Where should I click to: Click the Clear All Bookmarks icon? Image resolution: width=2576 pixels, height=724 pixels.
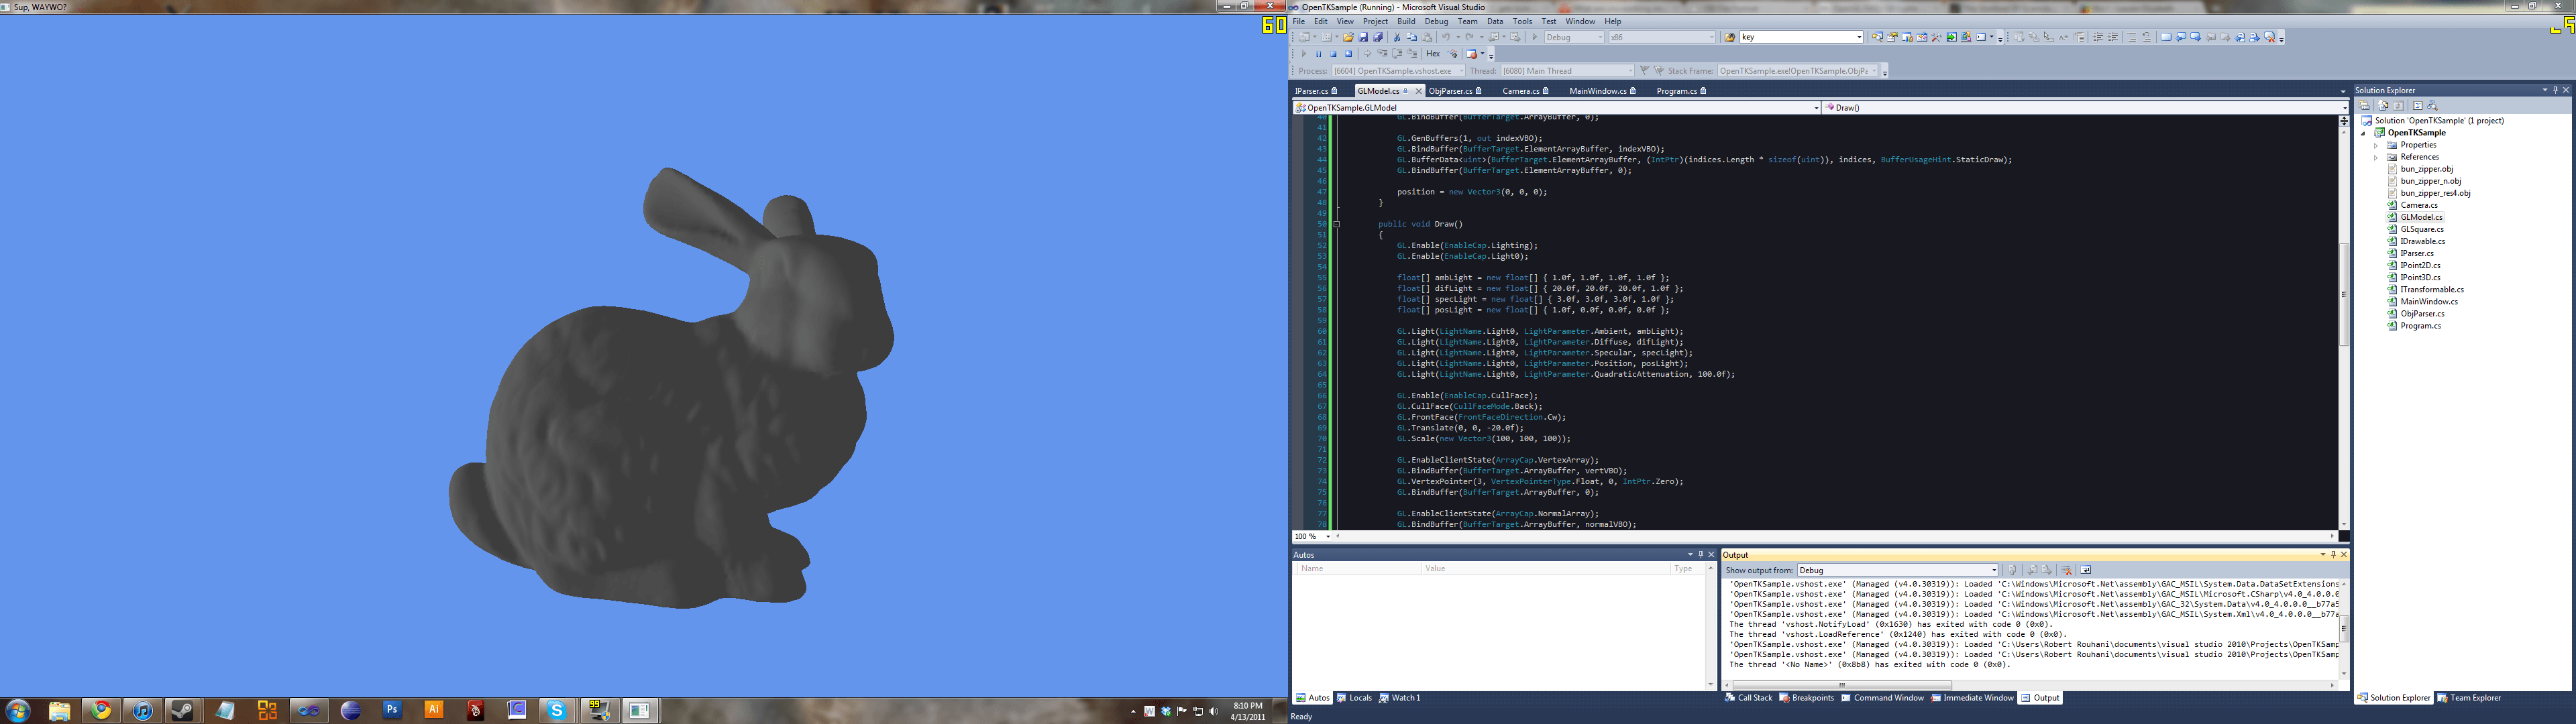pyautogui.click(x=2270, y=37)
